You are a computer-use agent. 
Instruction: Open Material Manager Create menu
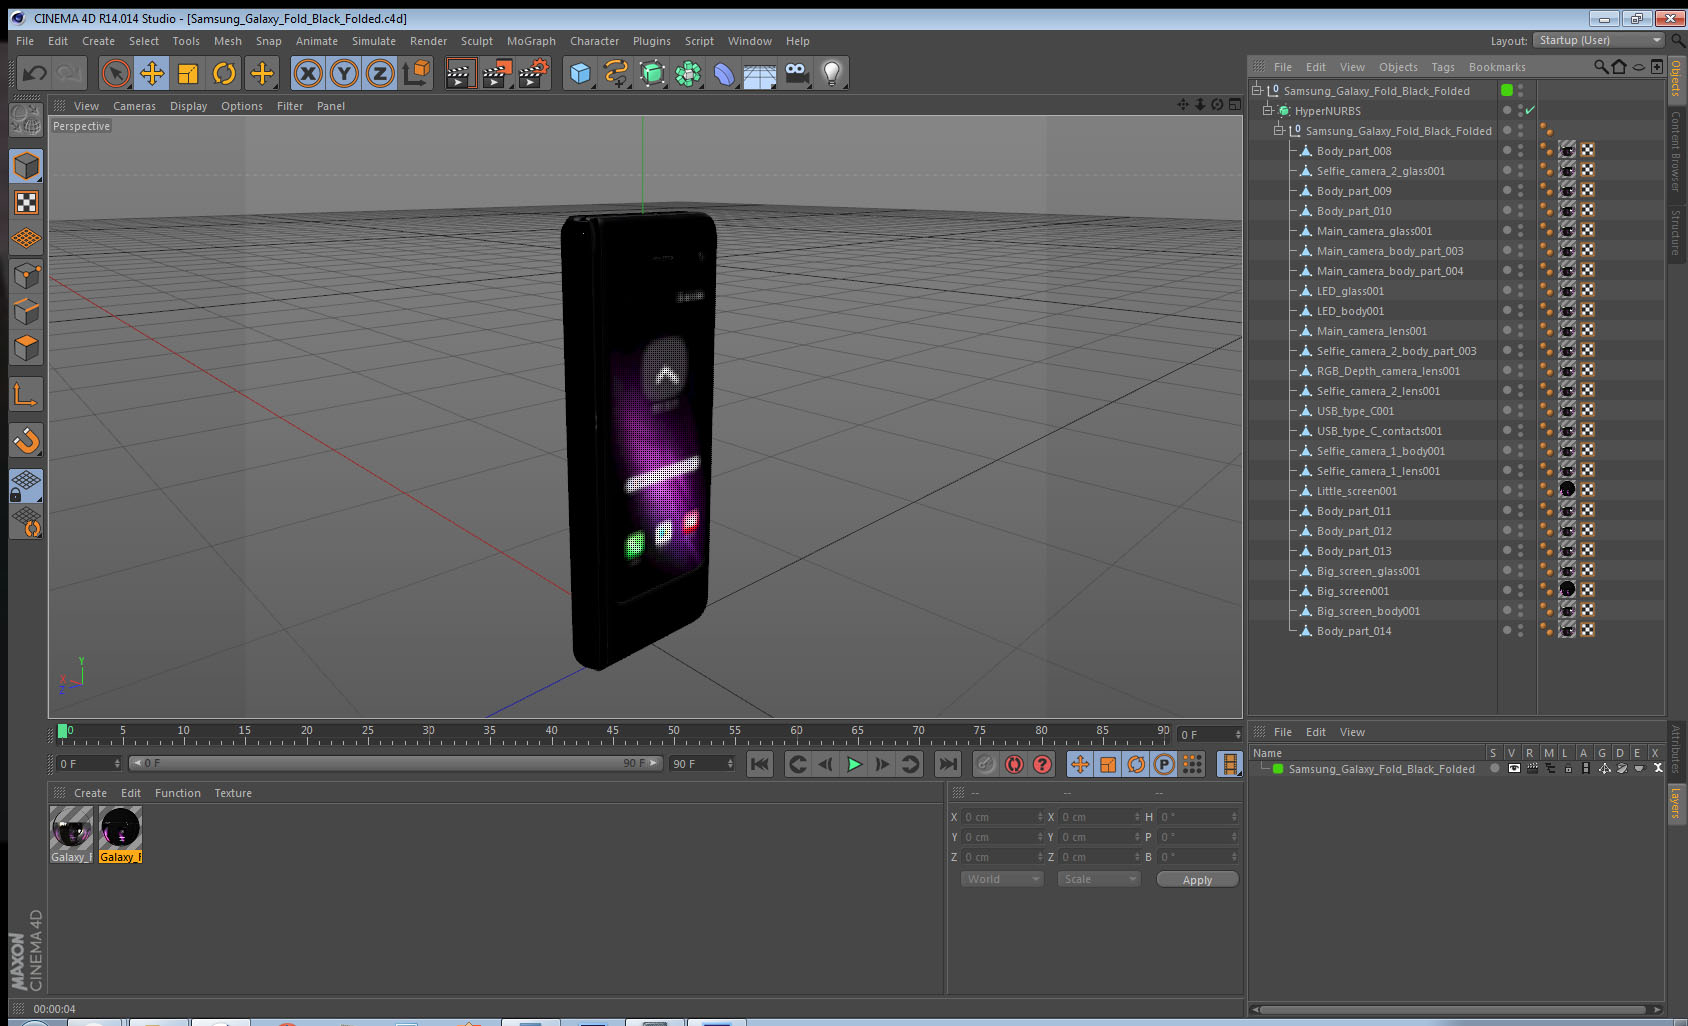click(x=90, y=793)
